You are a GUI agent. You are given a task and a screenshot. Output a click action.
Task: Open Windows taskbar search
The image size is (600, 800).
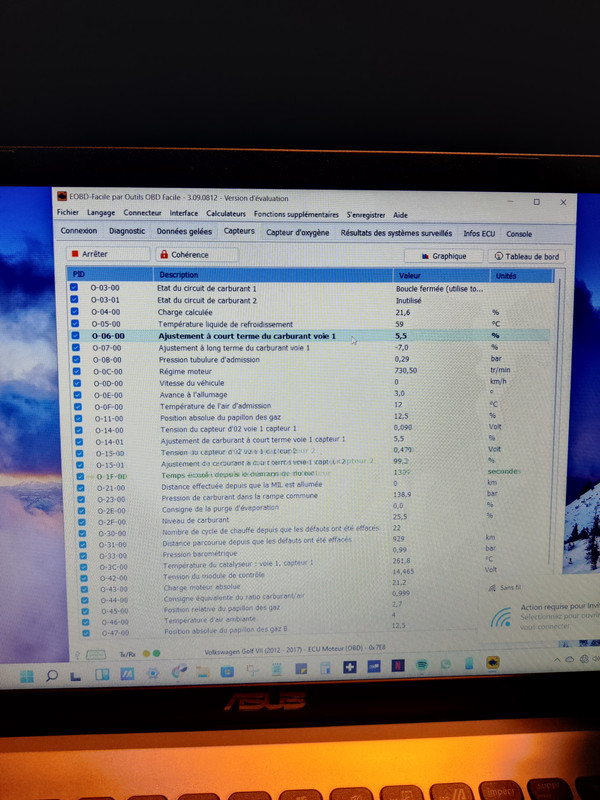(52, 676)
